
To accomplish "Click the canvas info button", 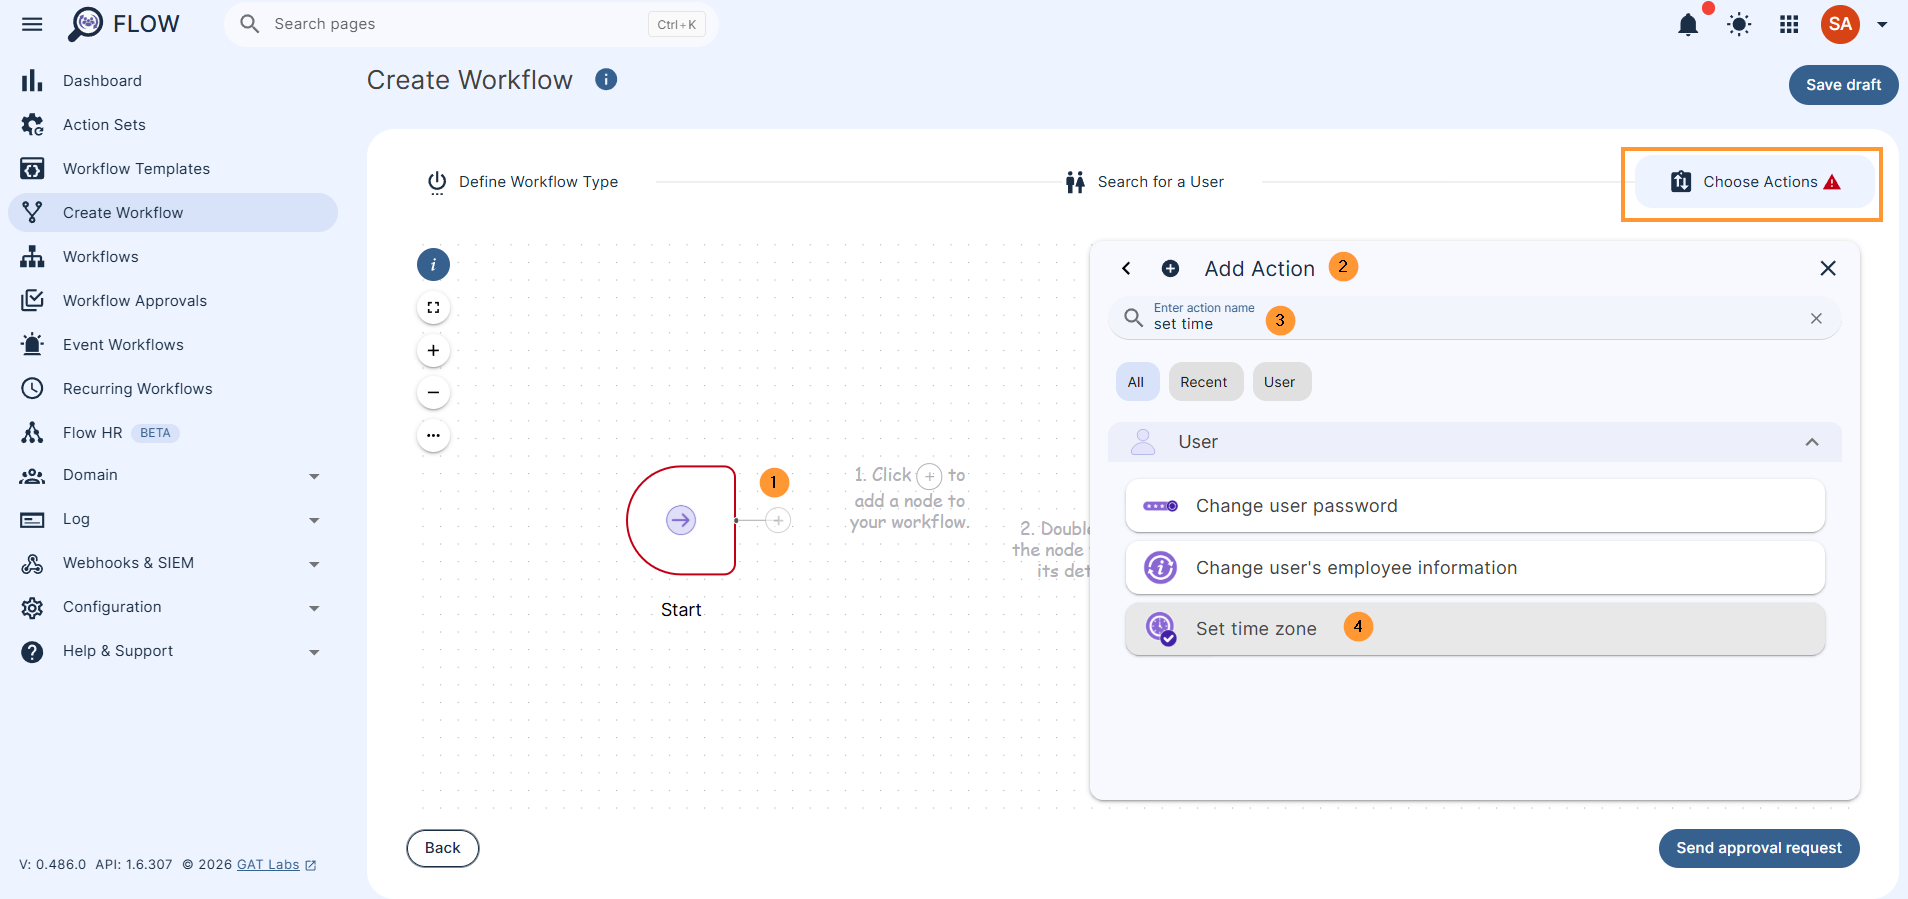I will tap(433, 265).
